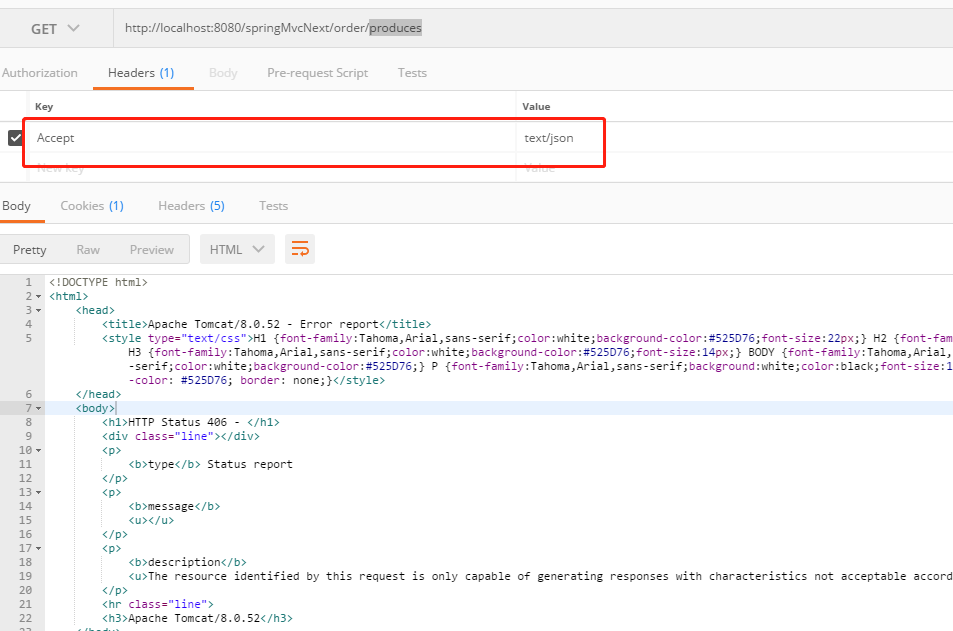
Task: Collapse the p tag on line 17
Action: click(x=38, y=548)
